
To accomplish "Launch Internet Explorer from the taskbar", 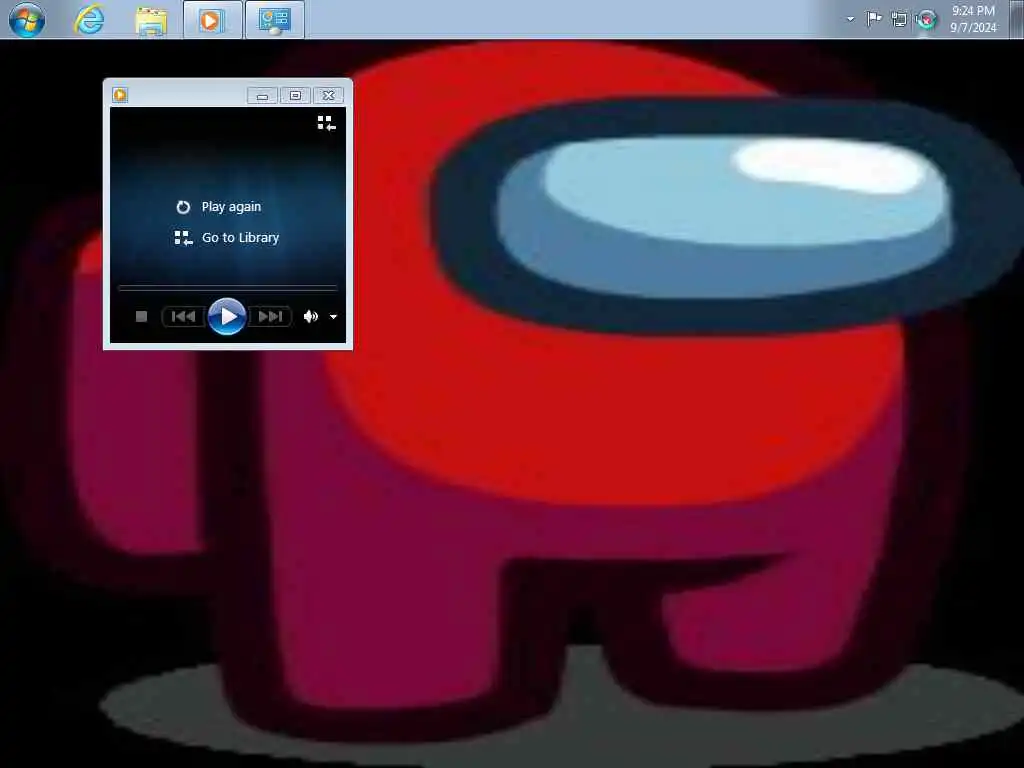I will [89, 20].
